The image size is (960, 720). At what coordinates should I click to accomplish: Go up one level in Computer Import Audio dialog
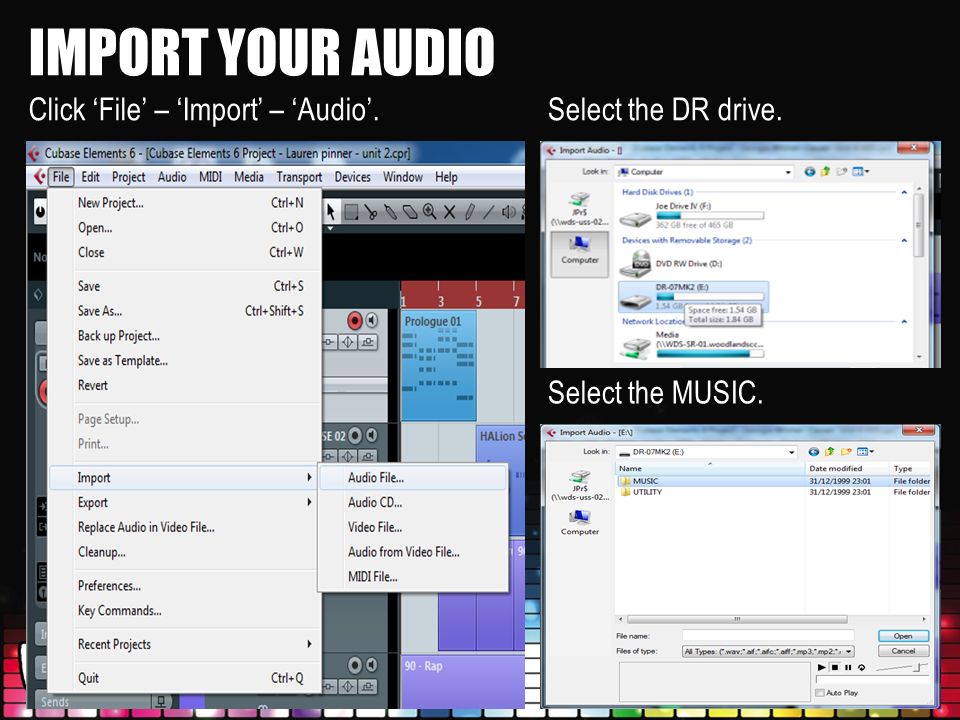click(x=825, y=172)
